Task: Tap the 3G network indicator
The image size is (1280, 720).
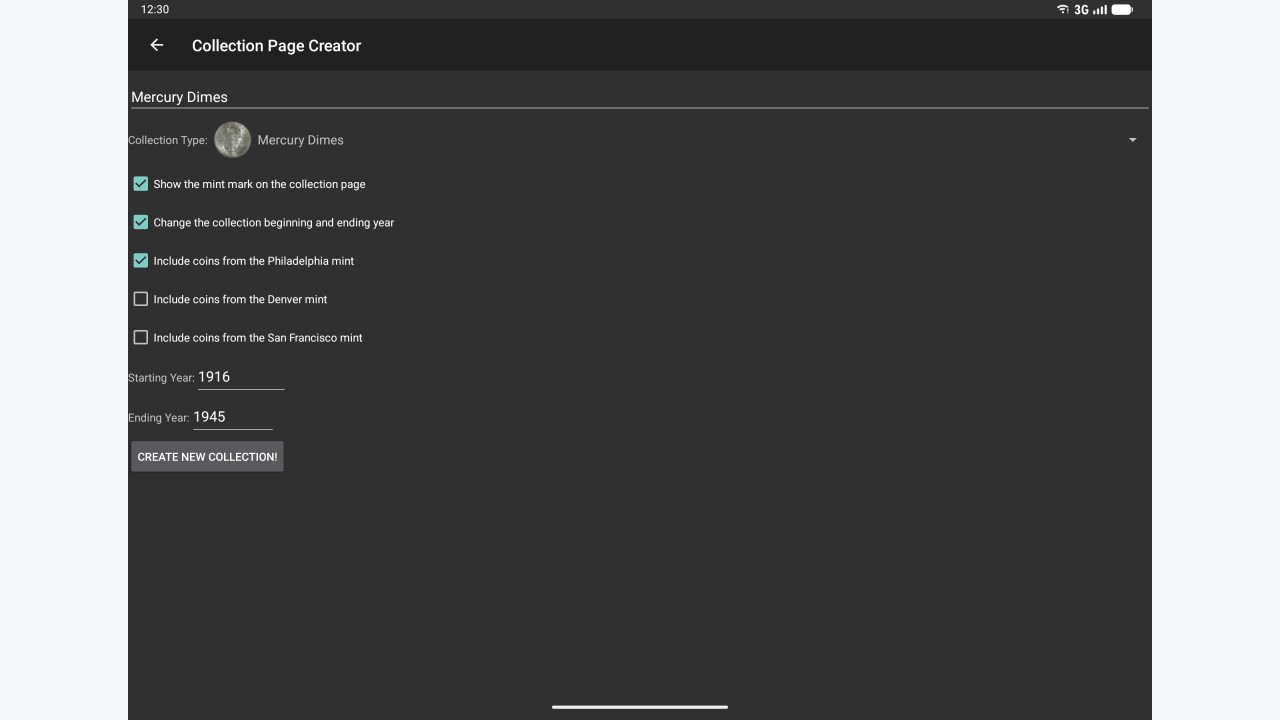Action: [1081, 9]
